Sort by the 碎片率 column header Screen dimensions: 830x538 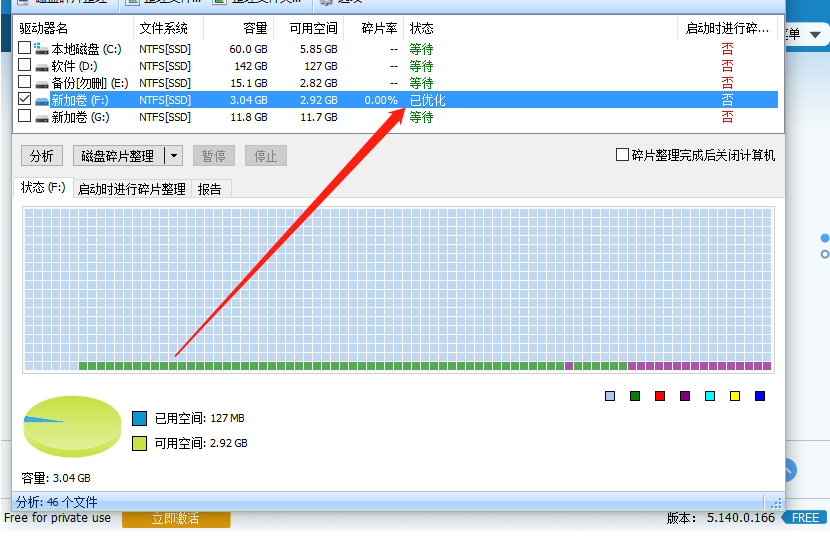(374, 28)
